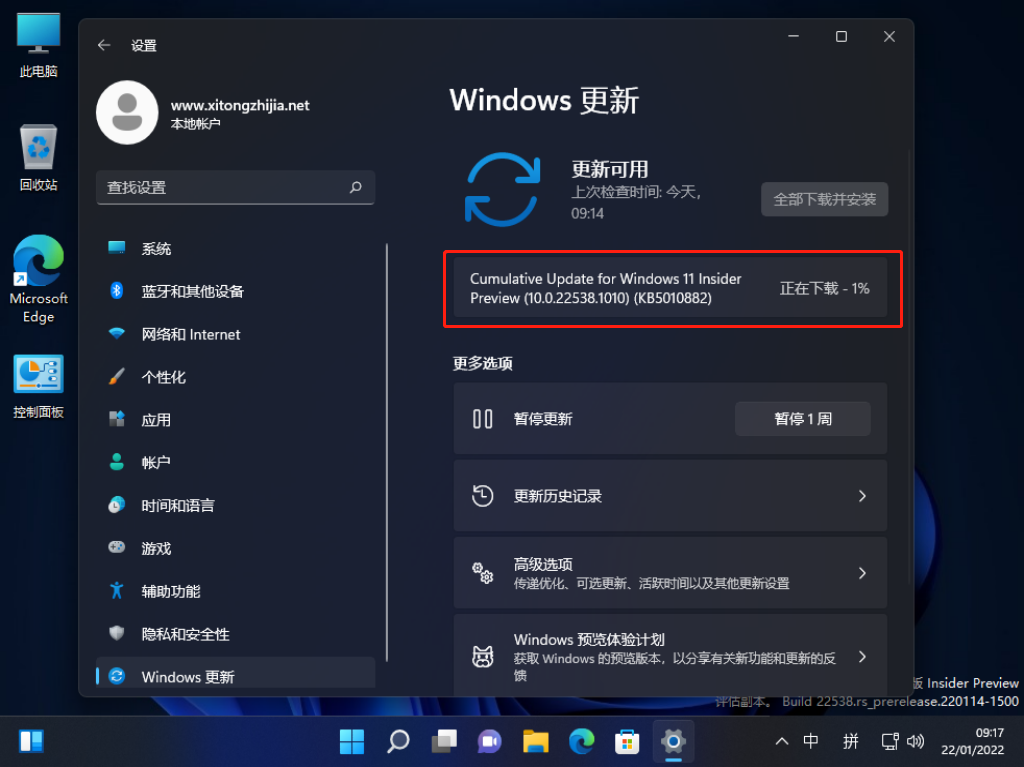Expand 高级选项 chevron
Viewport: 1024px width, 767px height.
point(862,573)
